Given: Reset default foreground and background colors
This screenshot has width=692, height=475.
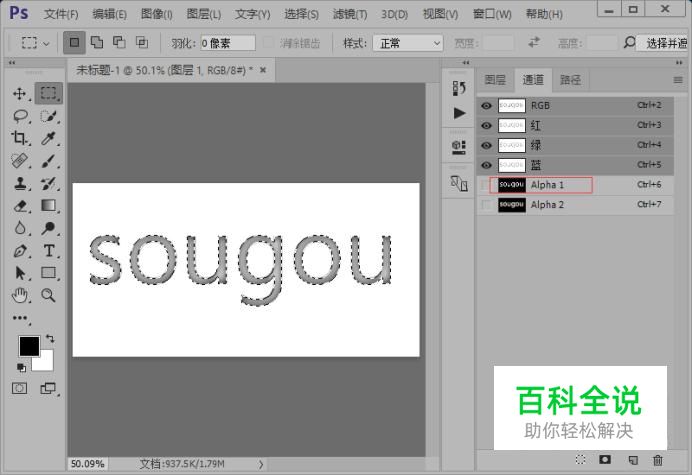Looking at the screenshot, I should click(x=21, y=367).
